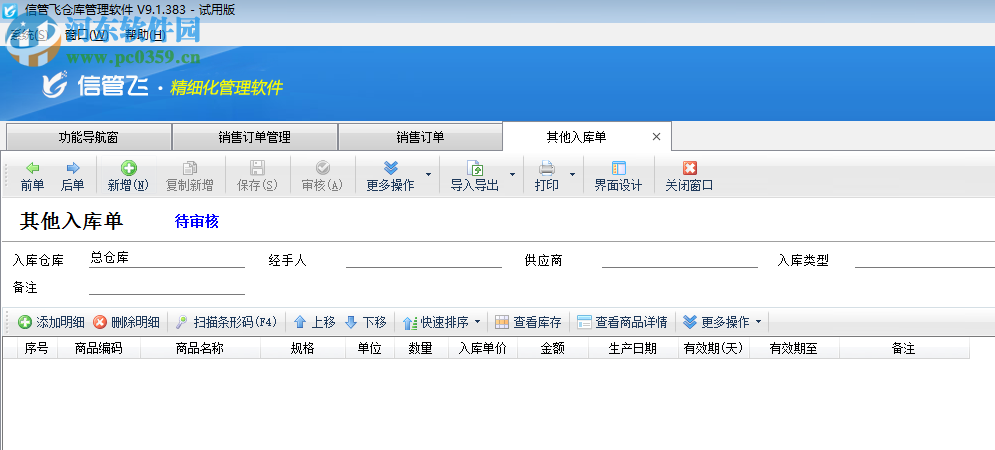Image resolution: width=995 pixels, height=450 pixels.
Task: Click the 复制新增 copy-new icon
Action: [189, 168]
